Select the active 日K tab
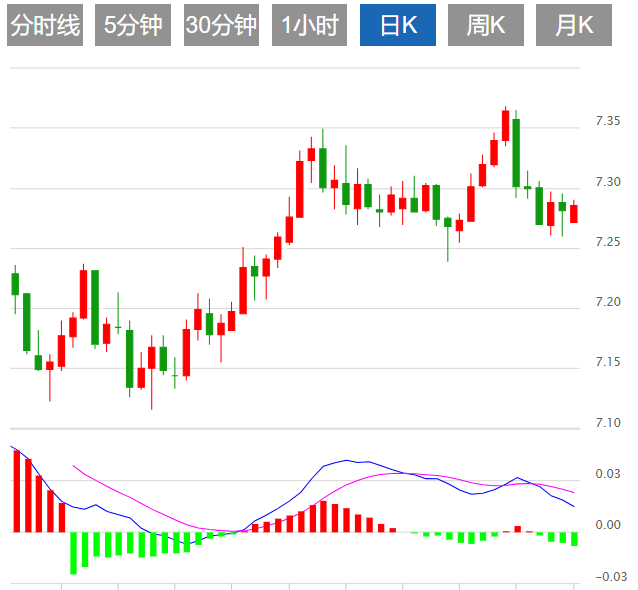The height and width of the screenshot is (590, 638). point(398,25)
